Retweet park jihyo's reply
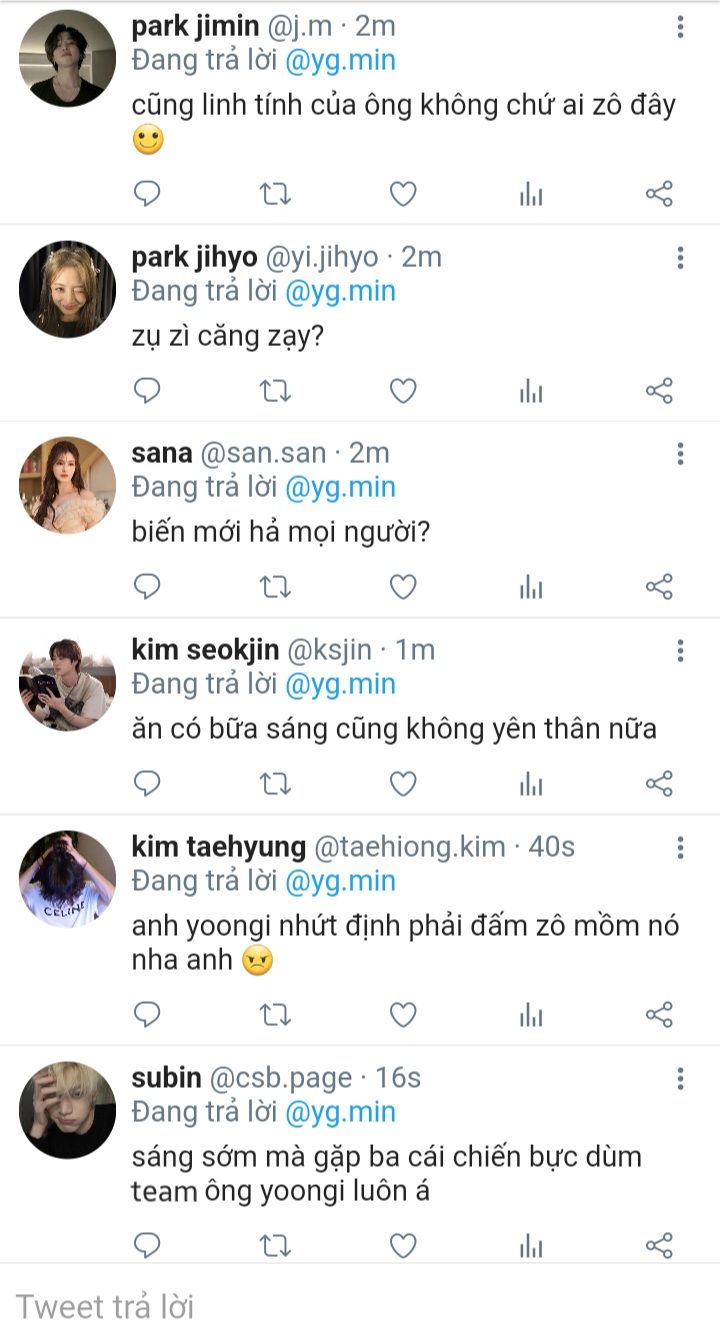The height and width of the screenshot is (1343, 720). pos(275,391)
